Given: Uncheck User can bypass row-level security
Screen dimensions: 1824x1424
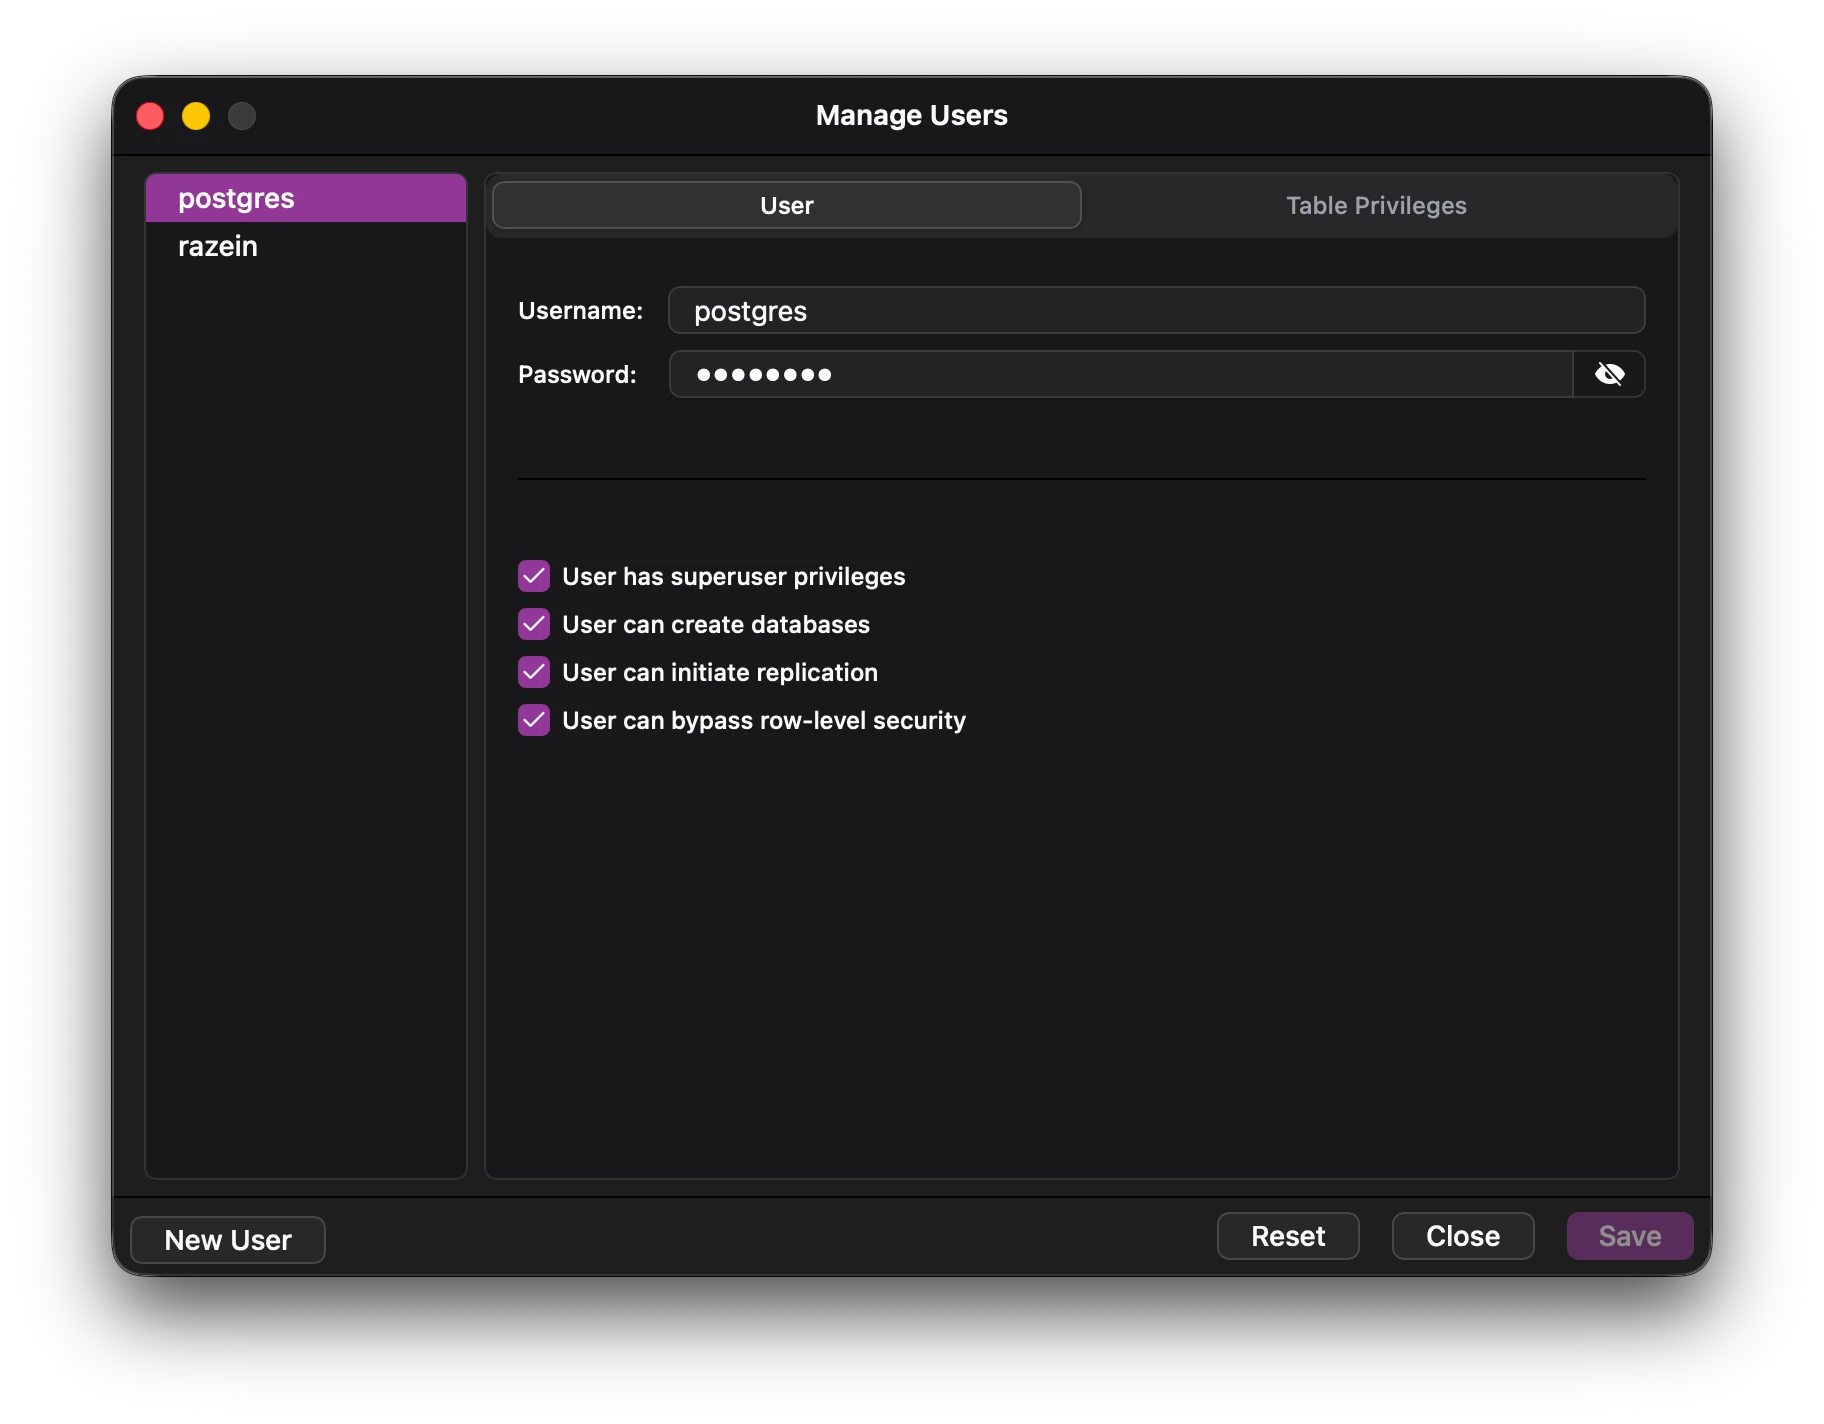Looking at the screenshot, I should 534,720.
